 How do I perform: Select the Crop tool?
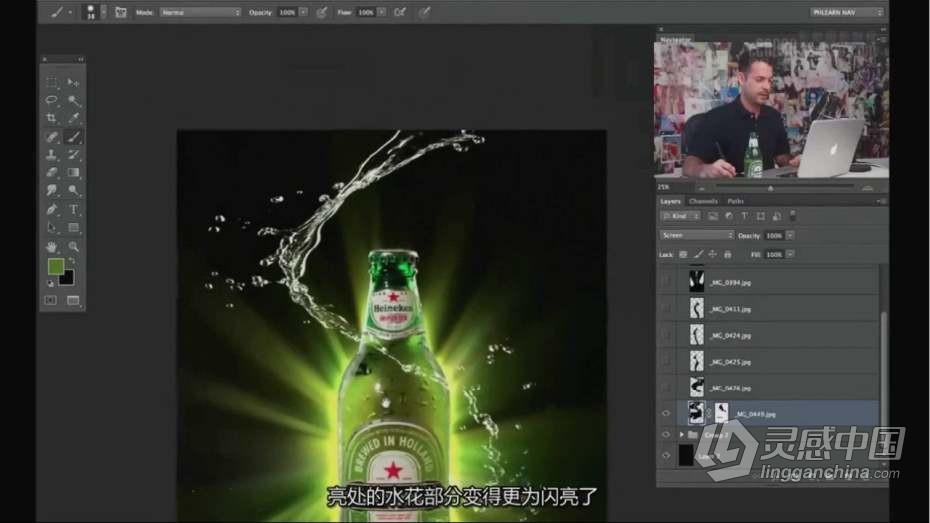[x=52, y=118]
